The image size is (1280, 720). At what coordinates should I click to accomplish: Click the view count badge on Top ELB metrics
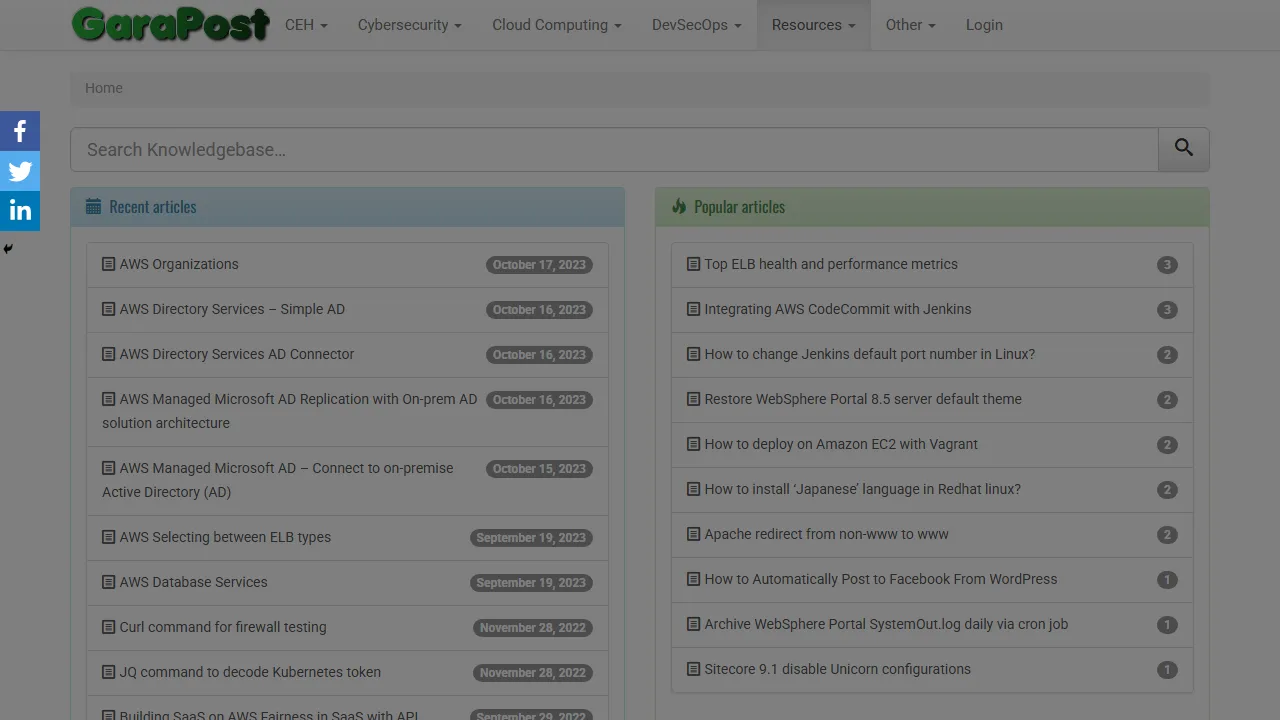tap(1167, 265)
